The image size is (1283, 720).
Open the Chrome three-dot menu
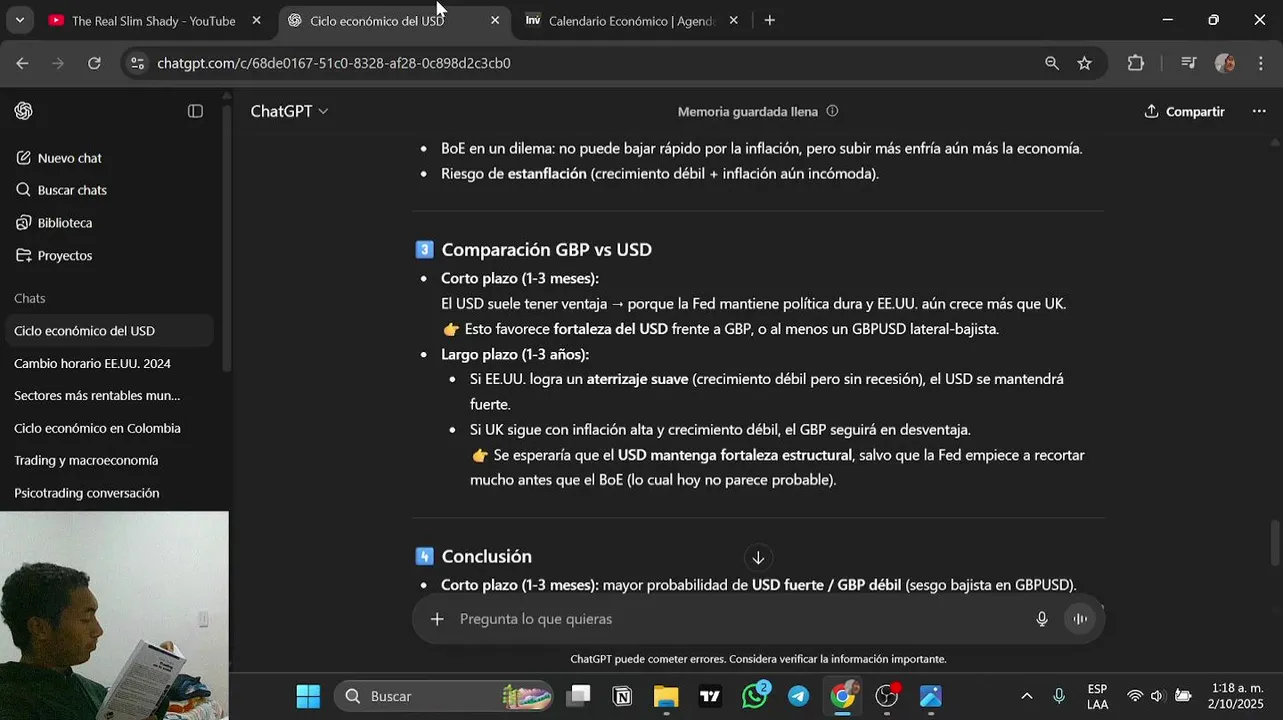(x=1260, y=63)
